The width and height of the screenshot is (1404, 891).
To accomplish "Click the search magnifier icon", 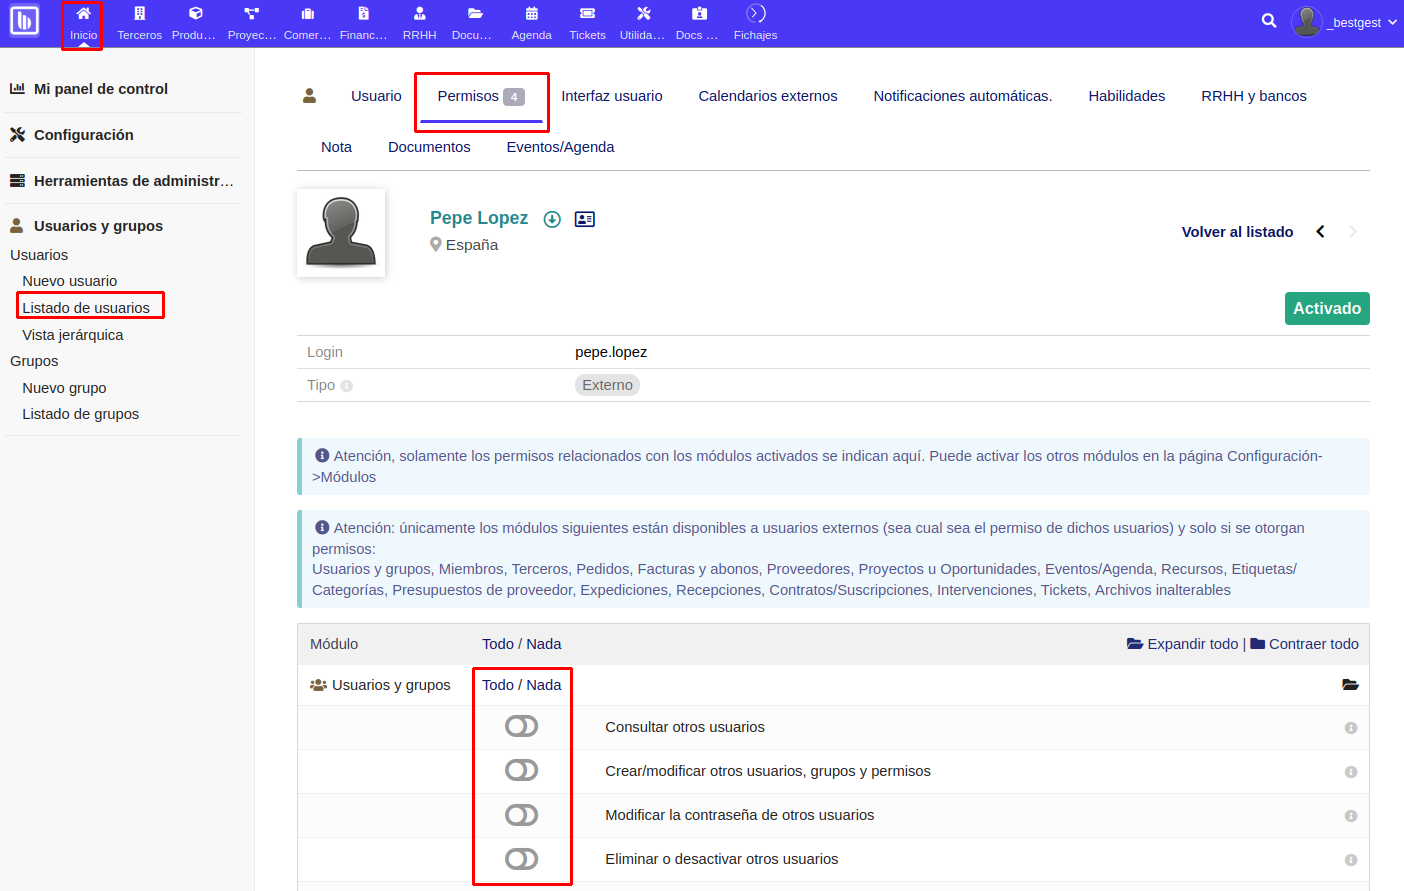I will 1268,20.
